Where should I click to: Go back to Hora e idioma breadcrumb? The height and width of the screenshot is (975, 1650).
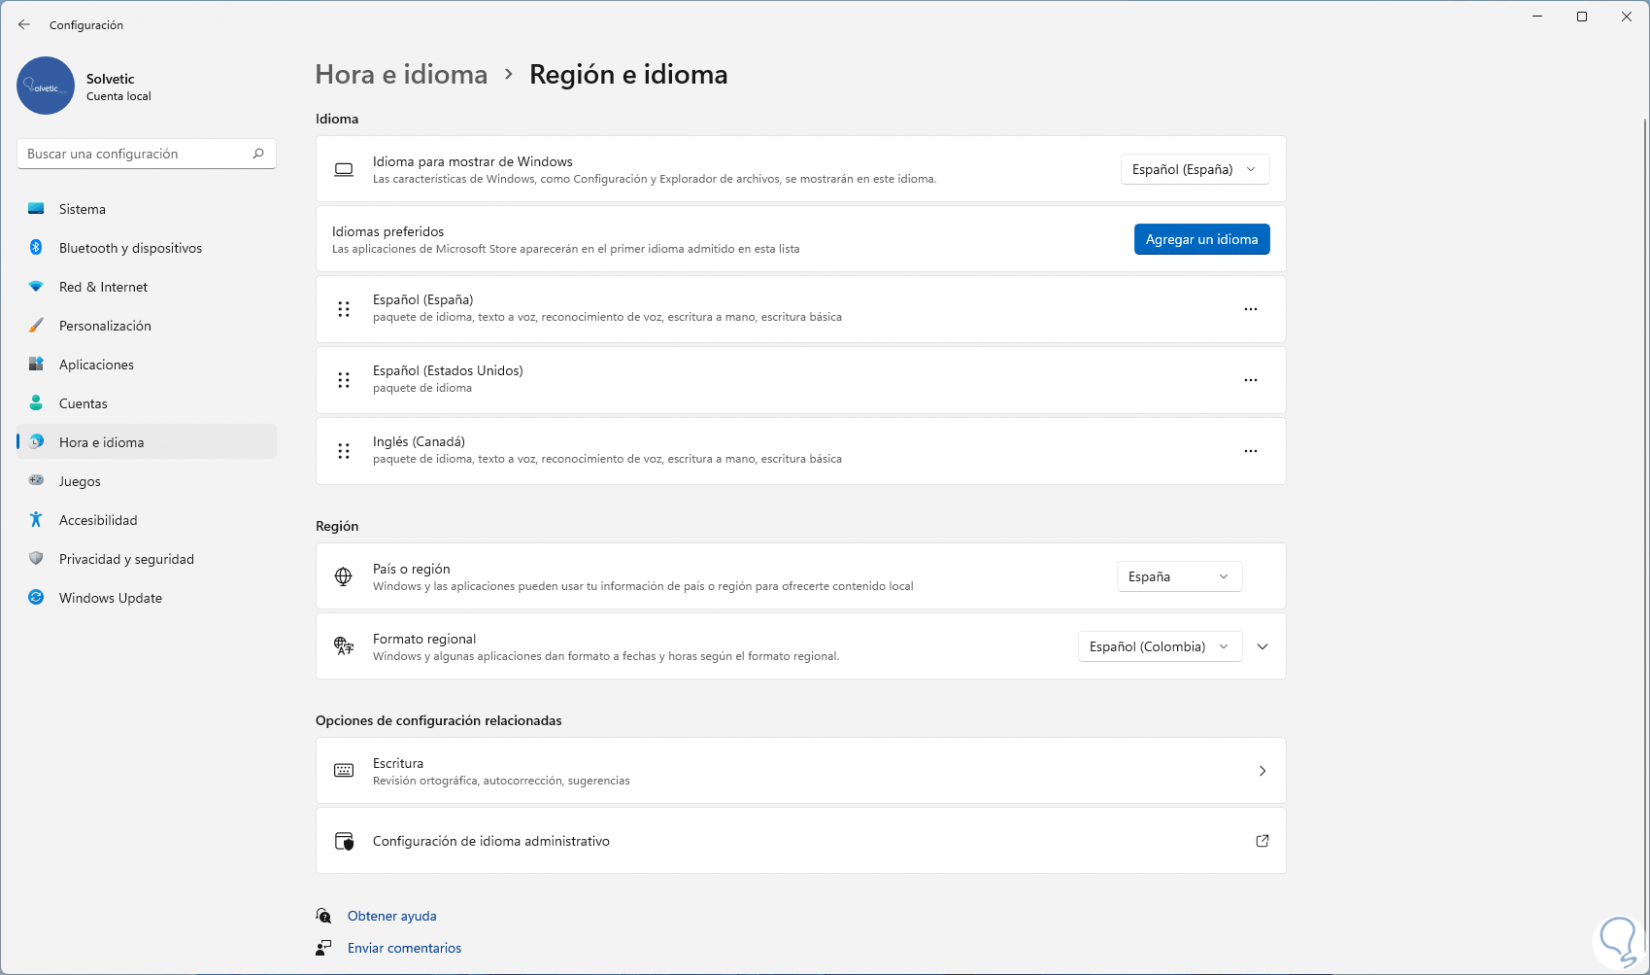point(401,75)
